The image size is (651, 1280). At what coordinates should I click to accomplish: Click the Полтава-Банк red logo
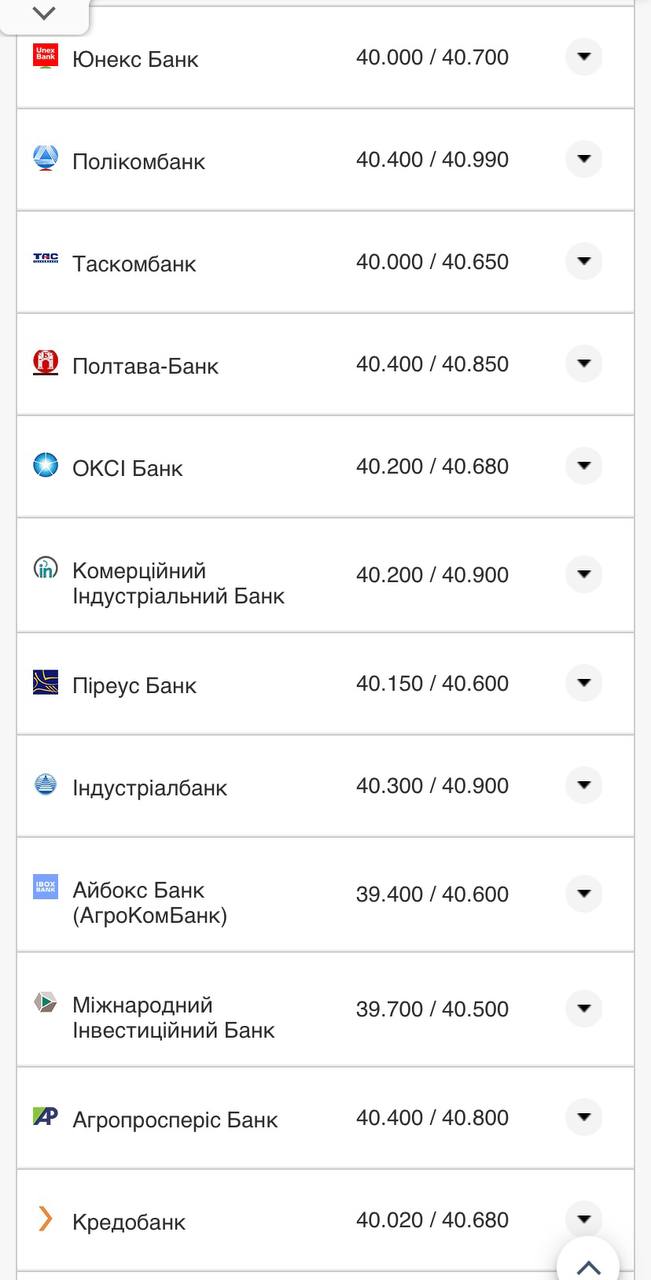pos(45,363)
